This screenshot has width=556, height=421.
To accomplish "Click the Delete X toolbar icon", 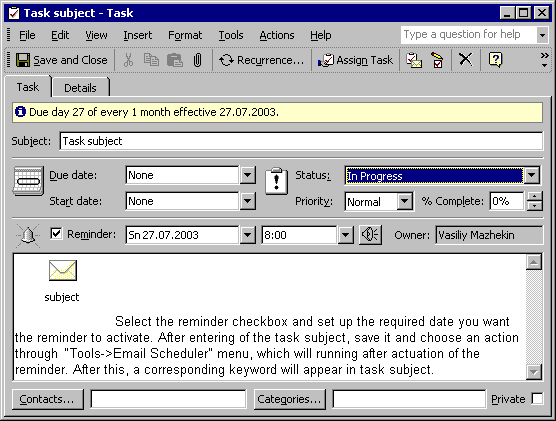I will tap(466, 59).
